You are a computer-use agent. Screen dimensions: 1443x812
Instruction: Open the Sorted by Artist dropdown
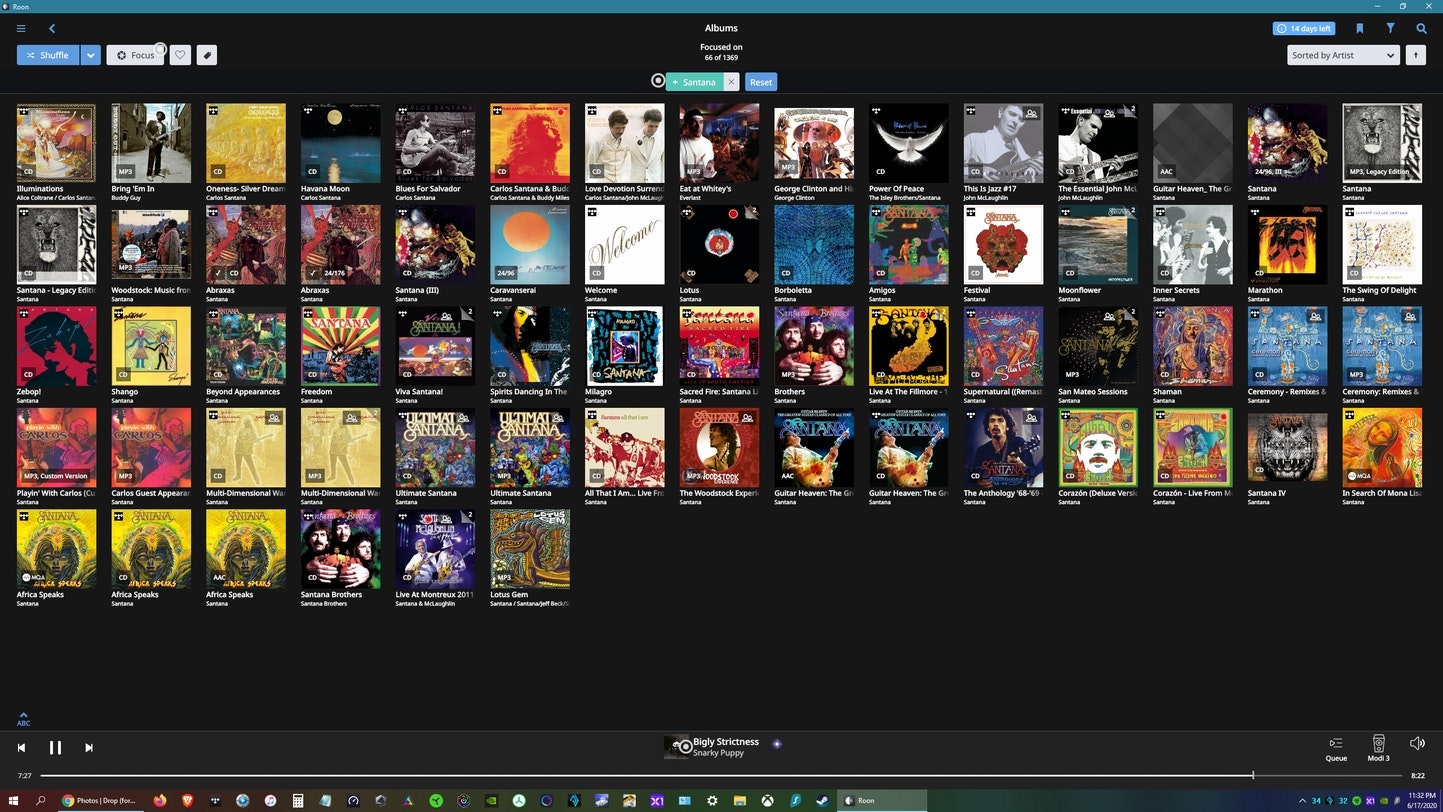(1342, 55)
